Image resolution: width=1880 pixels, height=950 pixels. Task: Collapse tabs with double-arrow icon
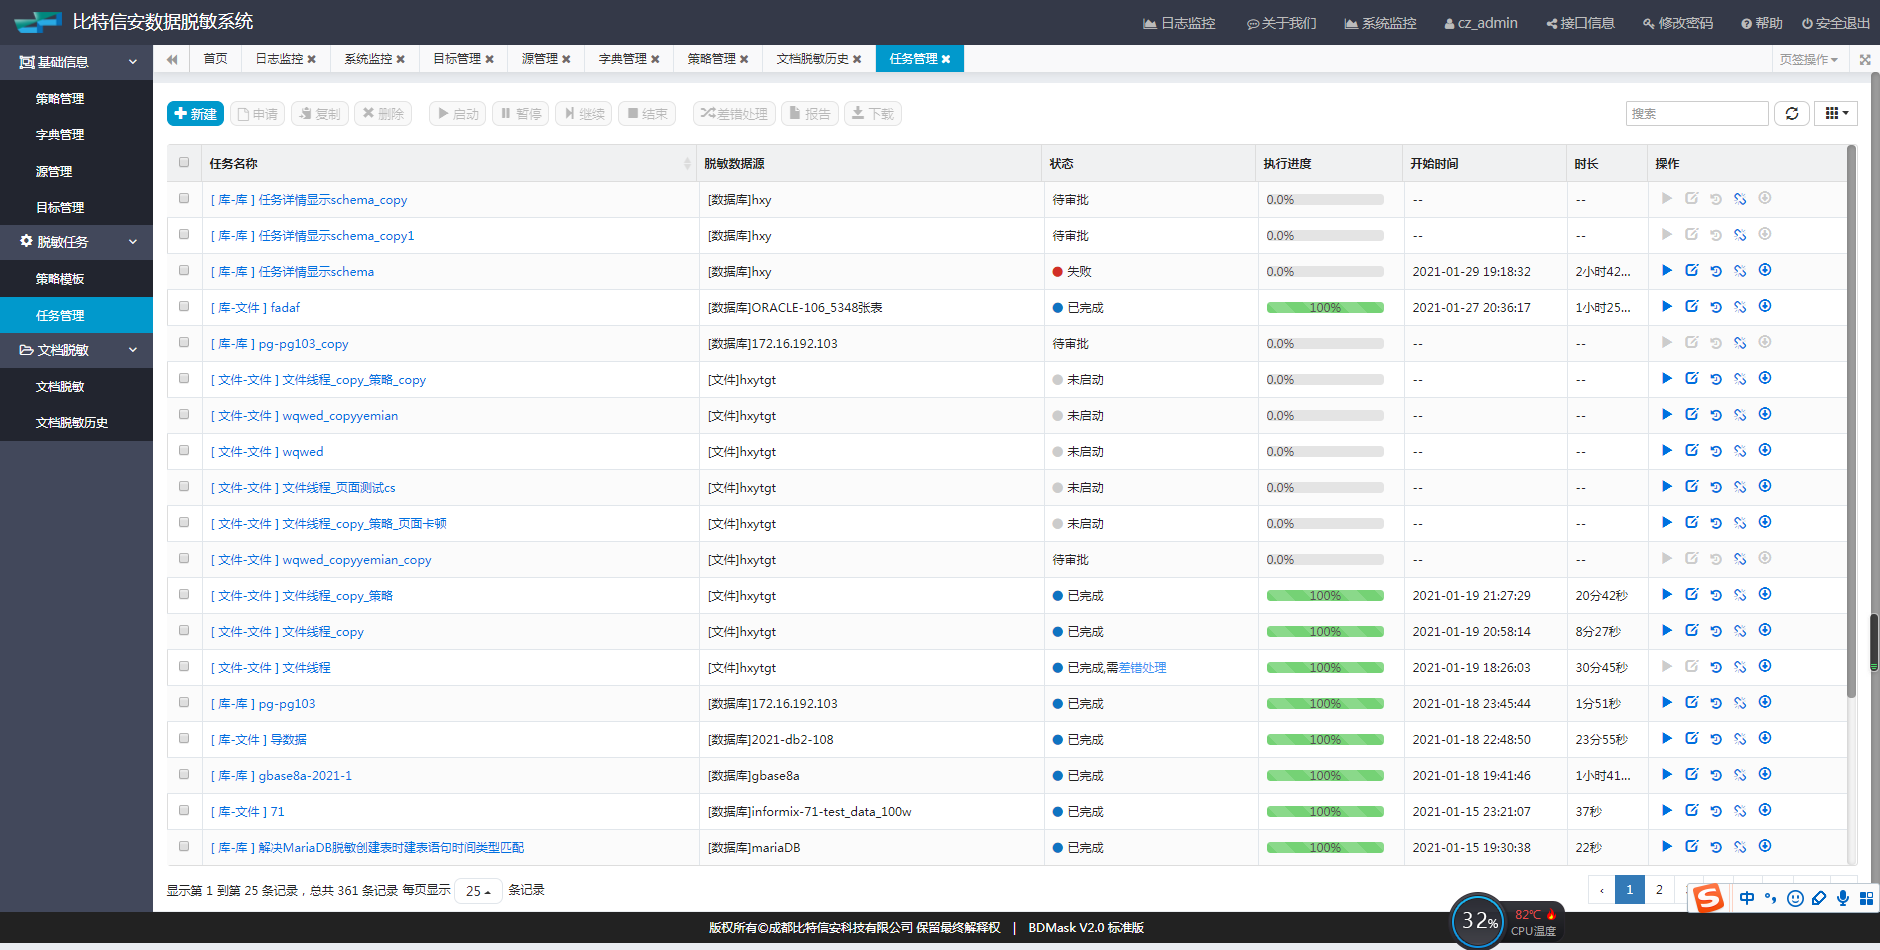click(172, 59)
